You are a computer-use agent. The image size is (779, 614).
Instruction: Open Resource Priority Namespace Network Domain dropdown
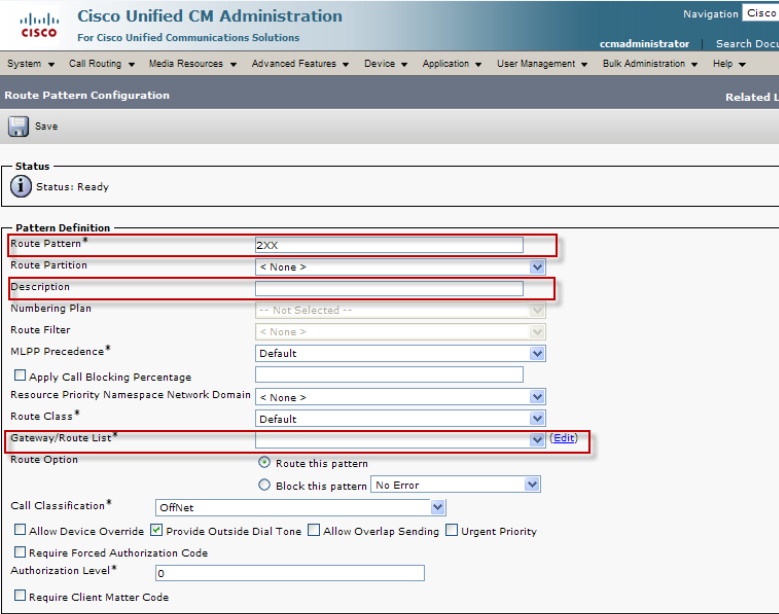[400, 397]
